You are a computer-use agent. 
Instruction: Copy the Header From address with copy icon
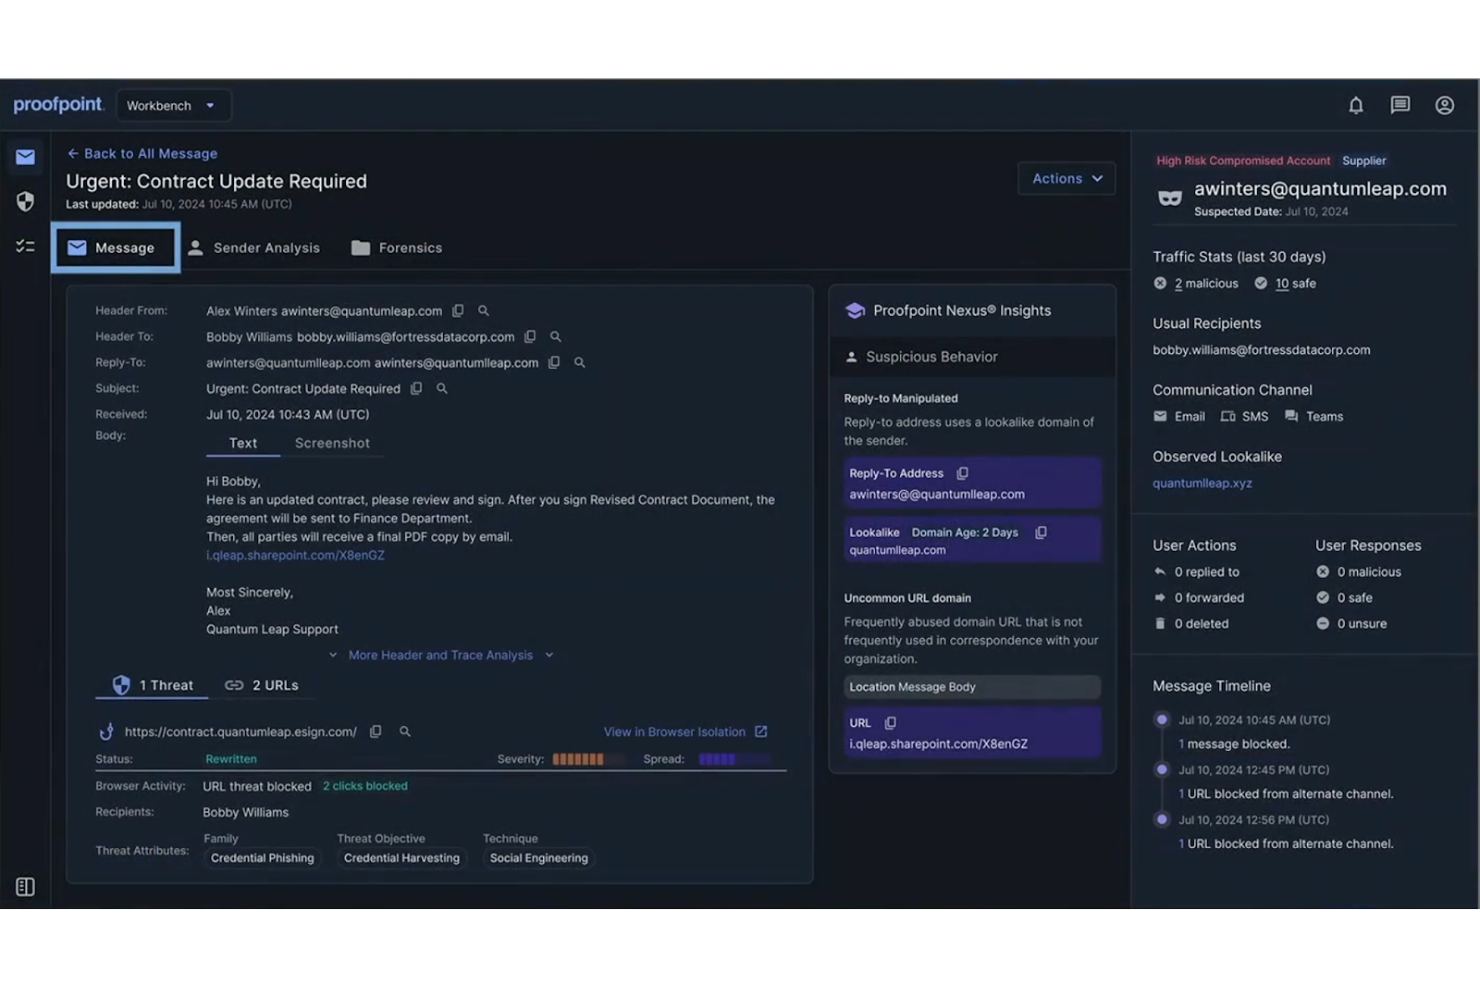point(458,310)
